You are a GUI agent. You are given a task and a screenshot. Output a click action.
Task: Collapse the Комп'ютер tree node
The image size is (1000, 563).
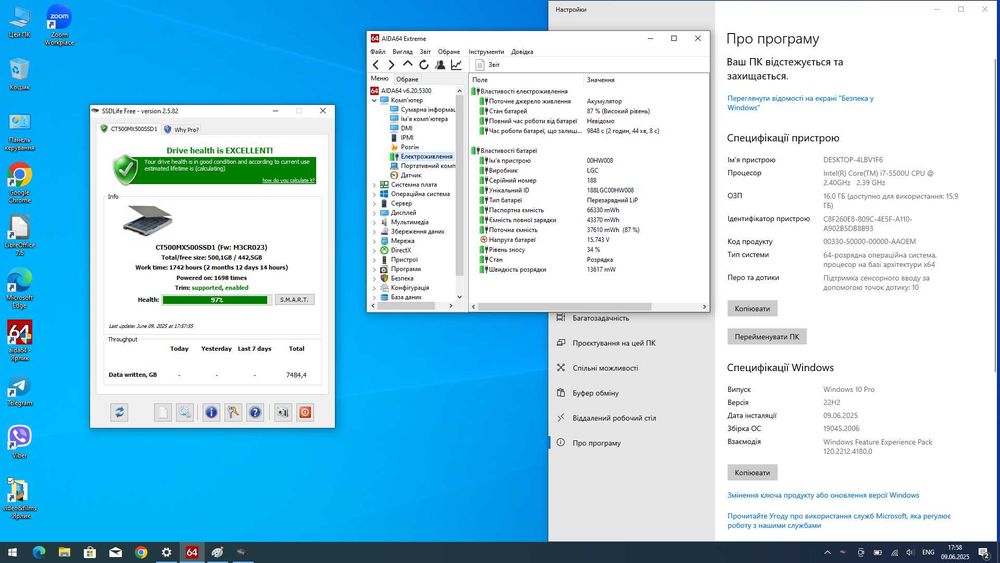[374, 100]
